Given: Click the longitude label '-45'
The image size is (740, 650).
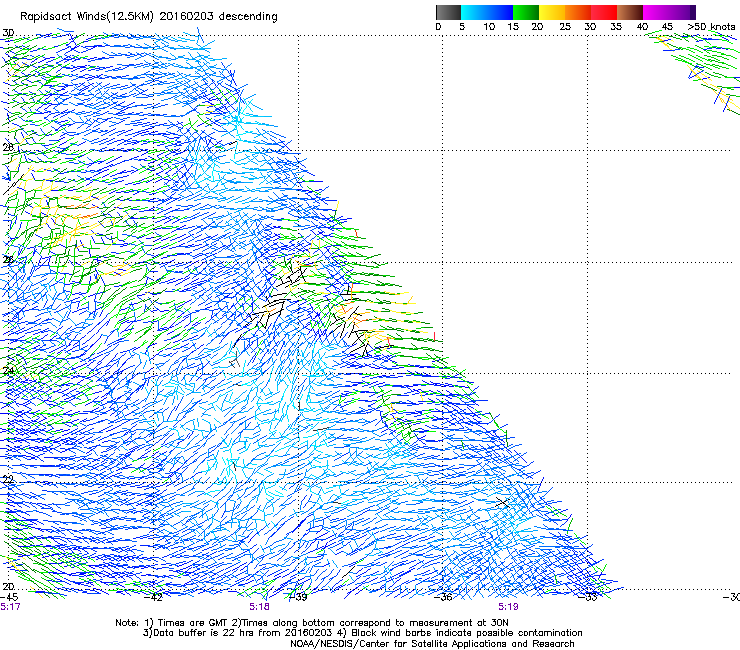Looking at the screenshot, I should [9, 597].
